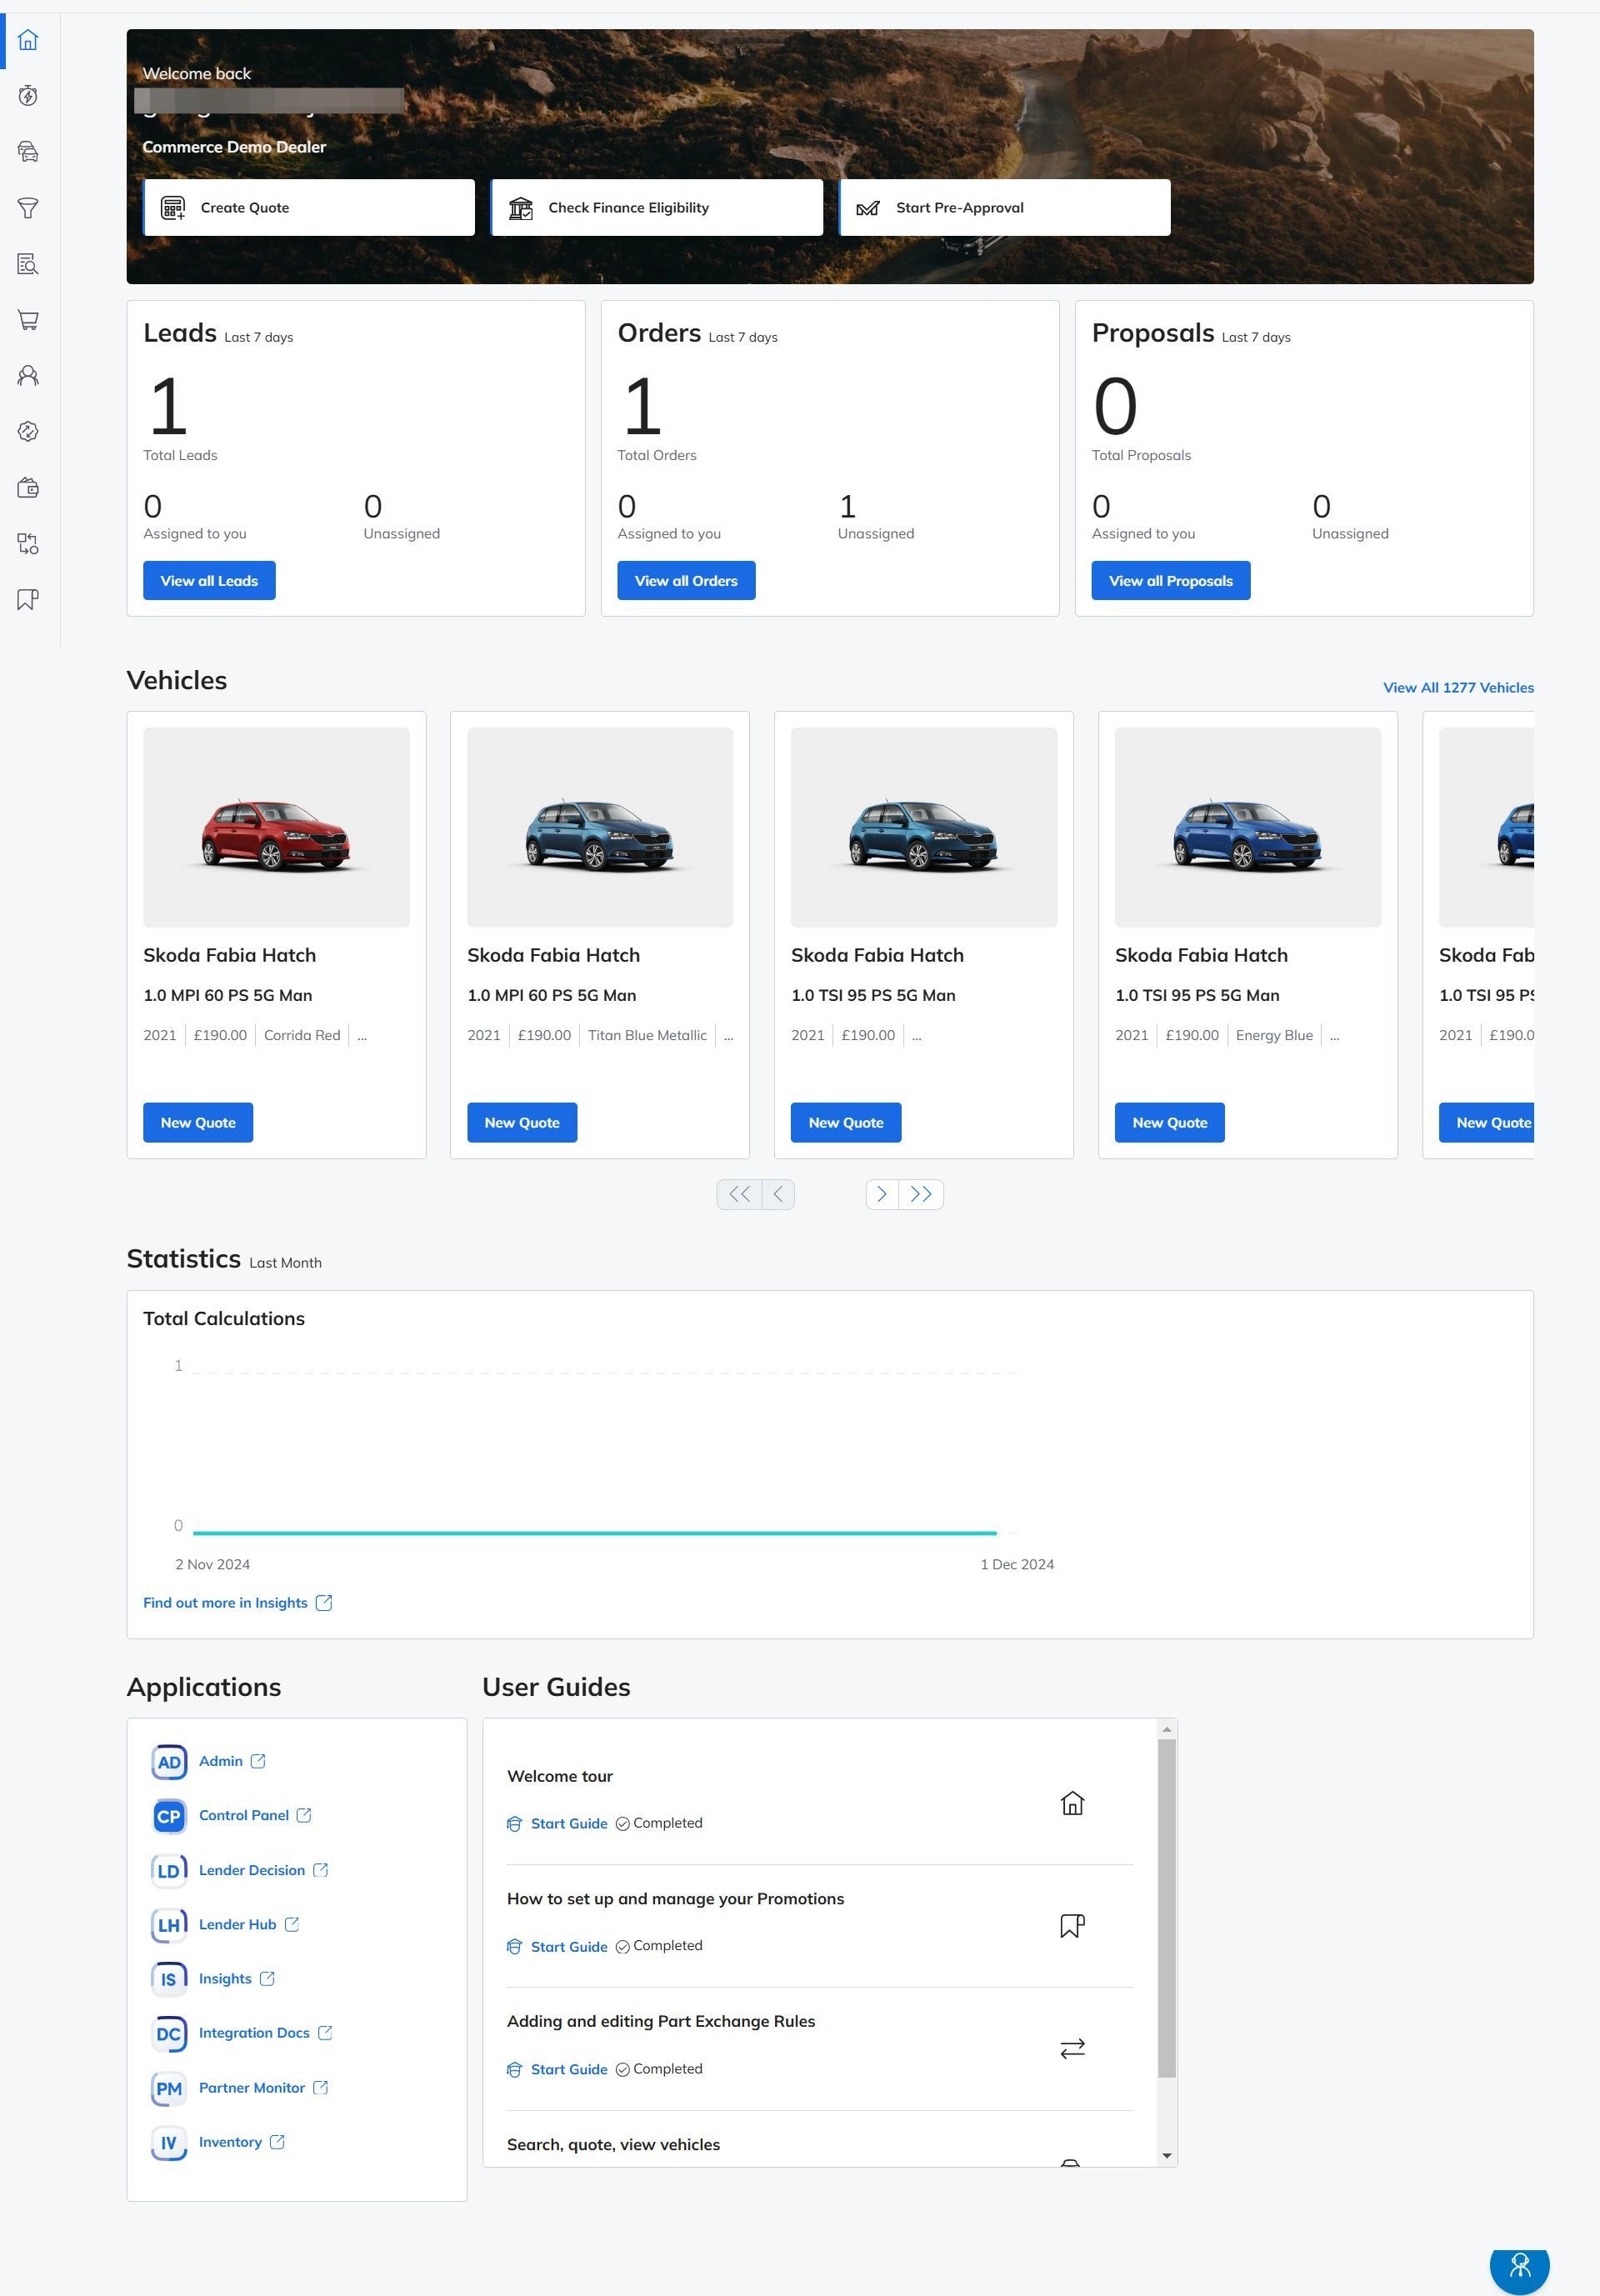
Task: Open View all Leads
Action: tap(209, 581)
